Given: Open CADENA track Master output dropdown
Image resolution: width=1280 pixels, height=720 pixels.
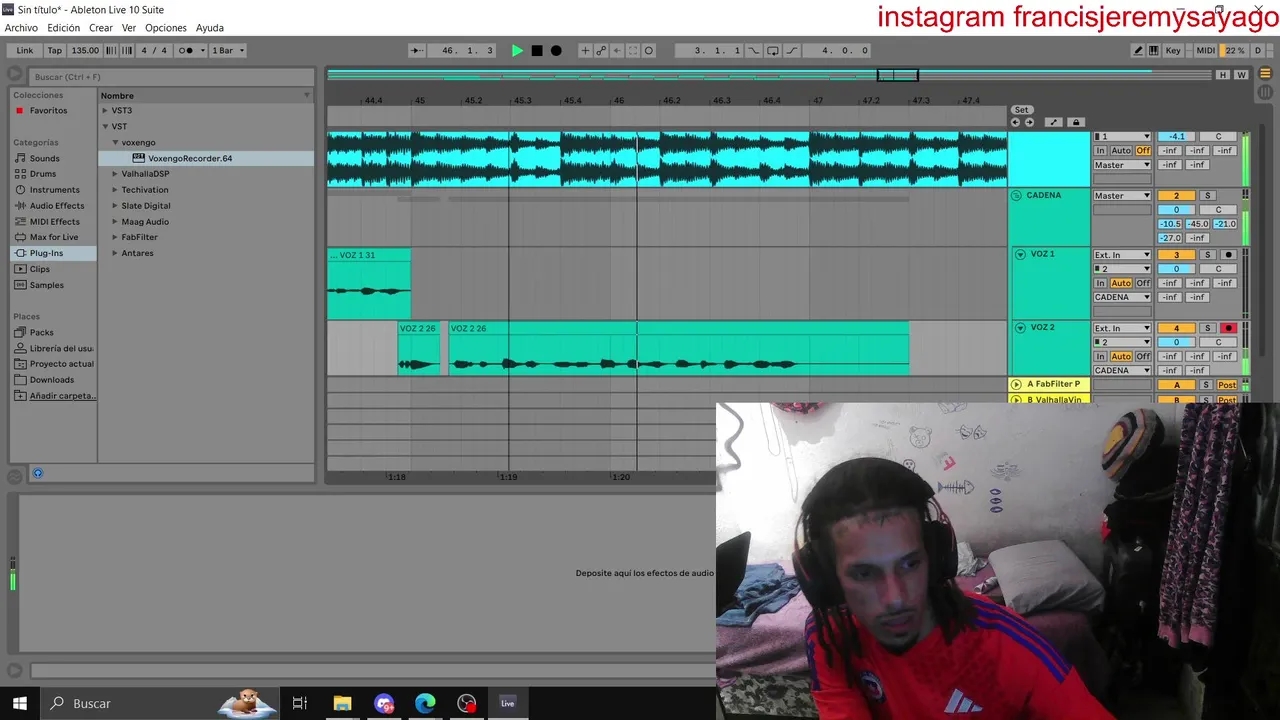Looking at the screenshot, I should 1122,195.
